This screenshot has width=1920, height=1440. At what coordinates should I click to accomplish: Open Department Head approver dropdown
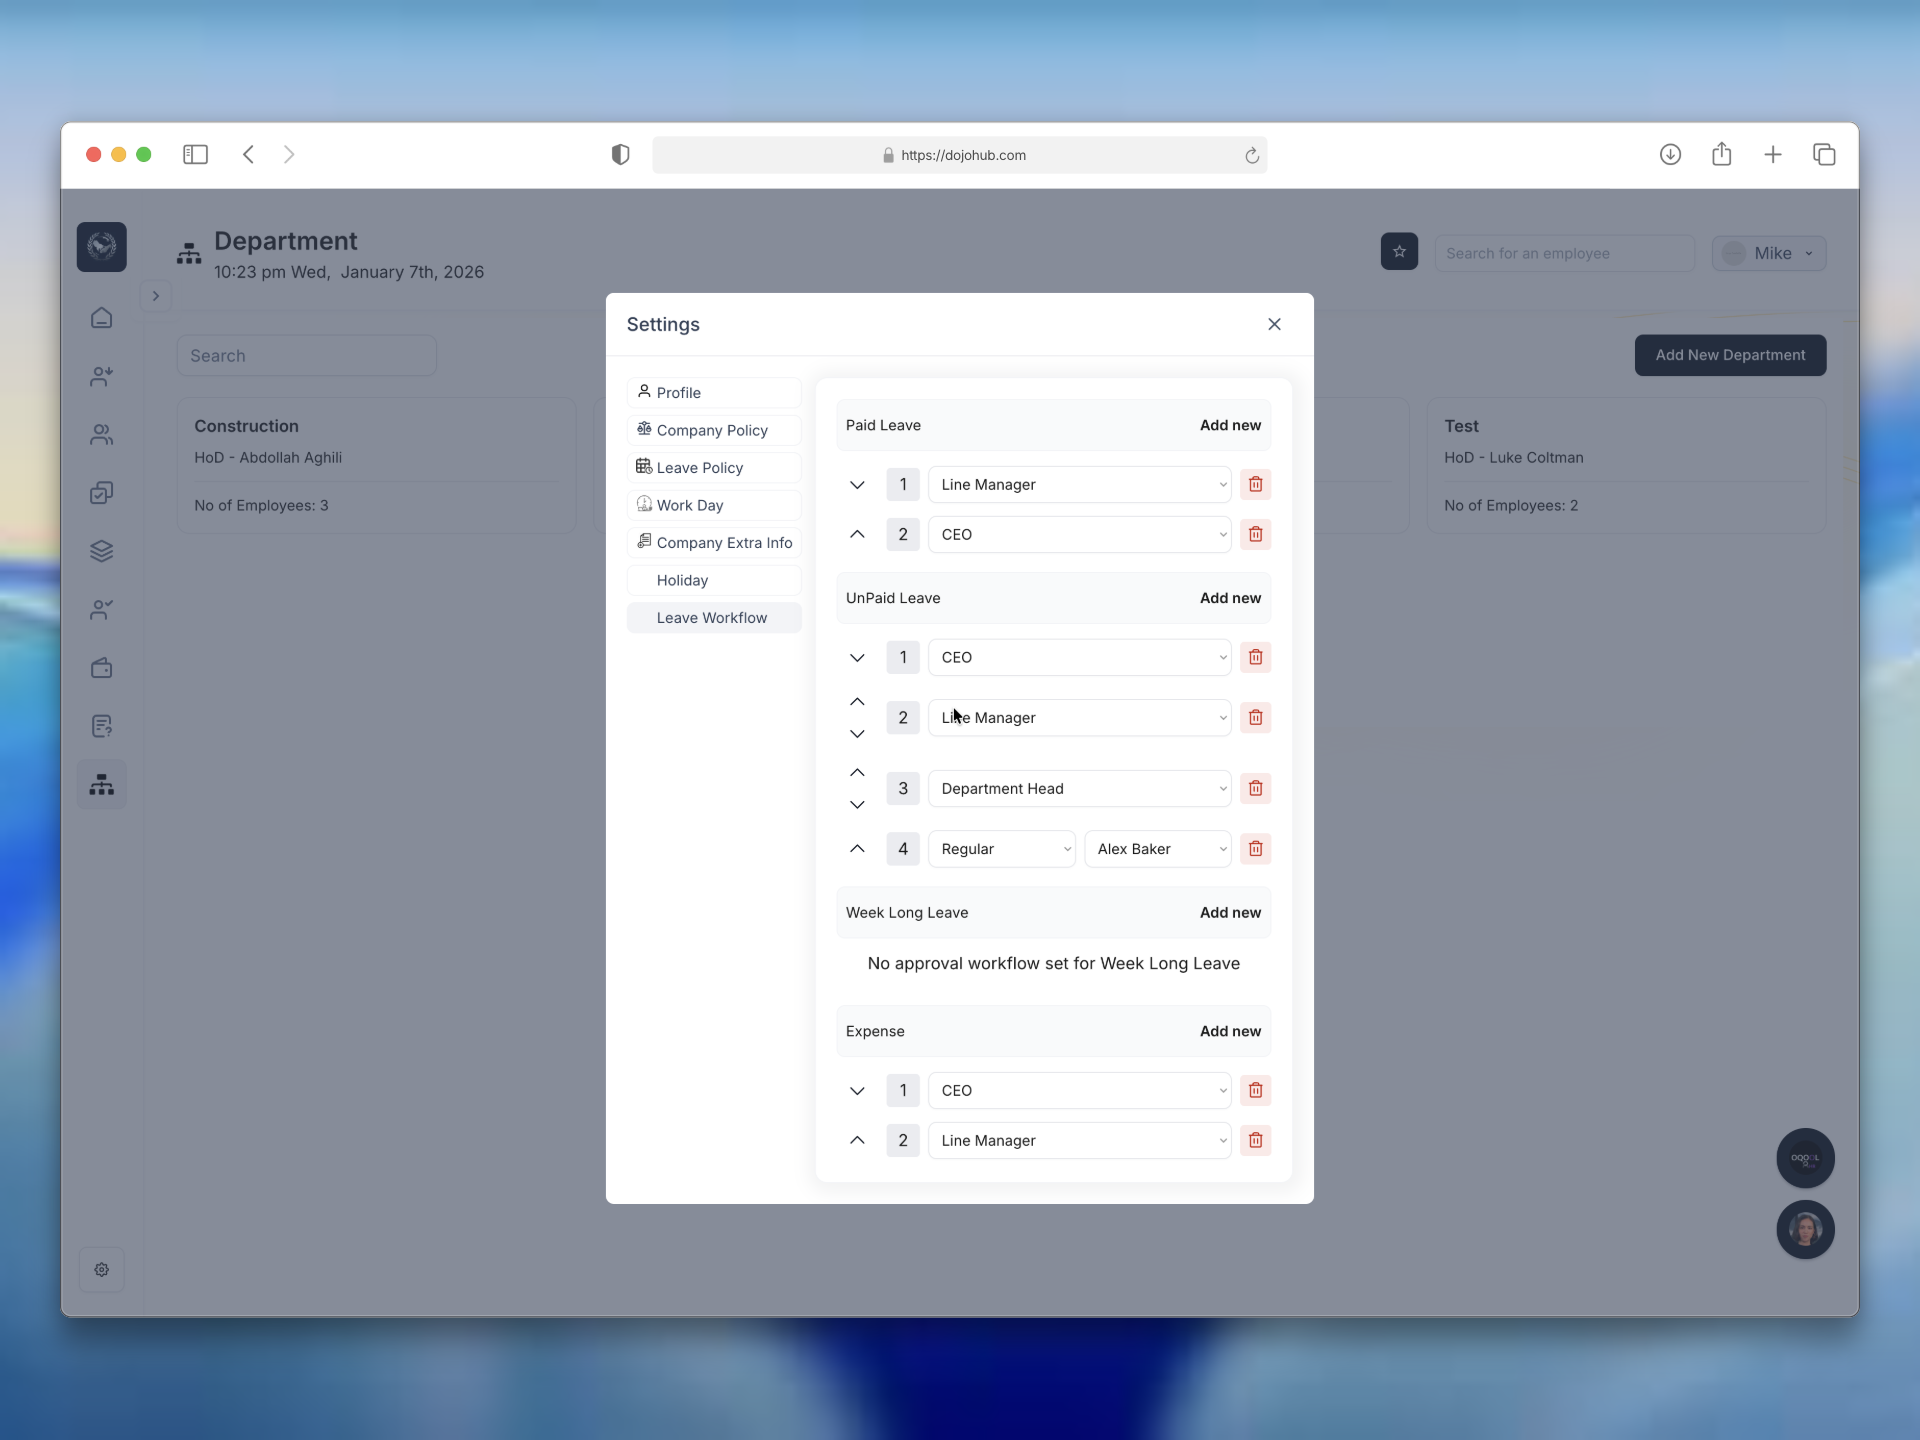pyautogui.click(x=1079, y=789)
